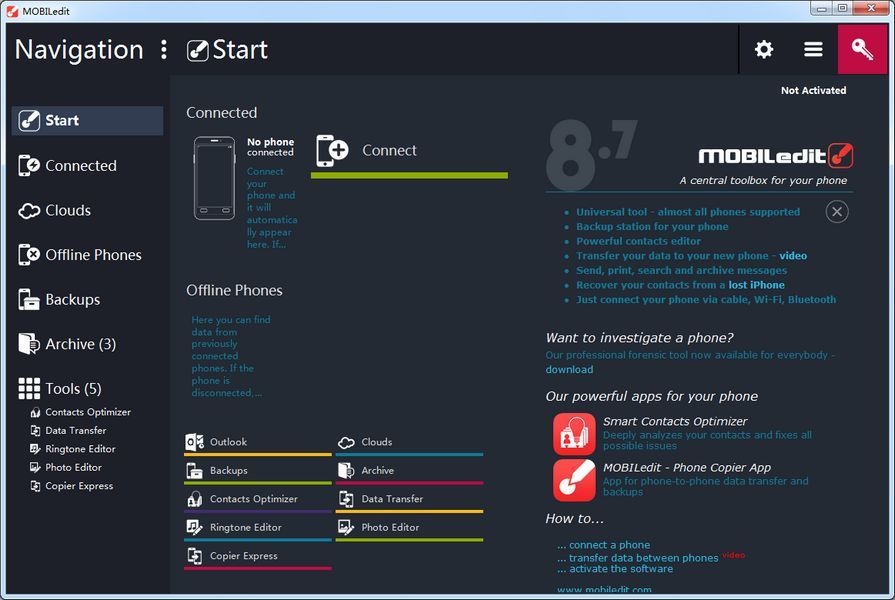Select Photo Editor under Tools
The height and width of the screenshot is (600, 895).
coord(66,468)
